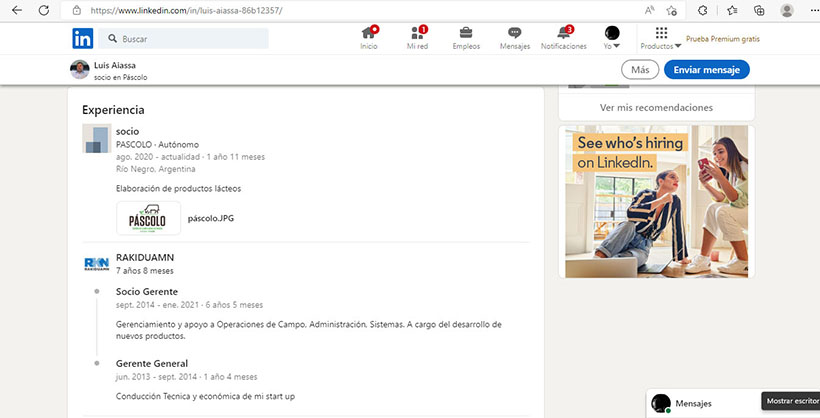Click Ver mis recomendaciones link
The height and width of the screenshot is (418, 820).
pyautogui.click(x=656, y=107)
